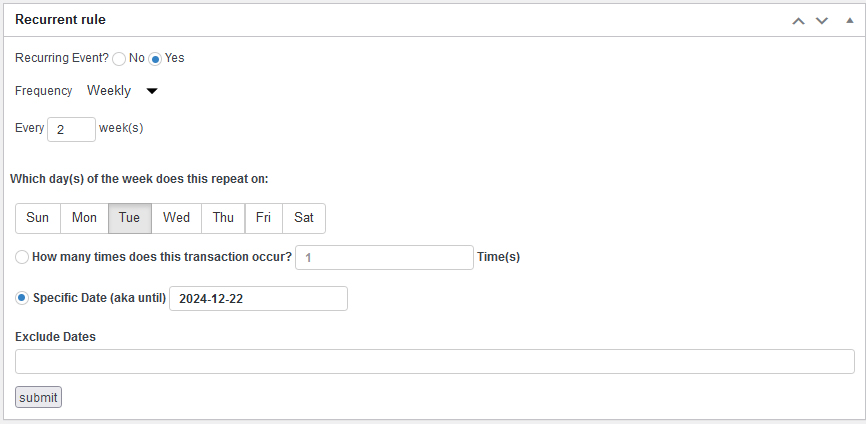This screenshot has height=424, width=866.
Task: Select No for Recurring Event
Action: [x=119, y=58]
